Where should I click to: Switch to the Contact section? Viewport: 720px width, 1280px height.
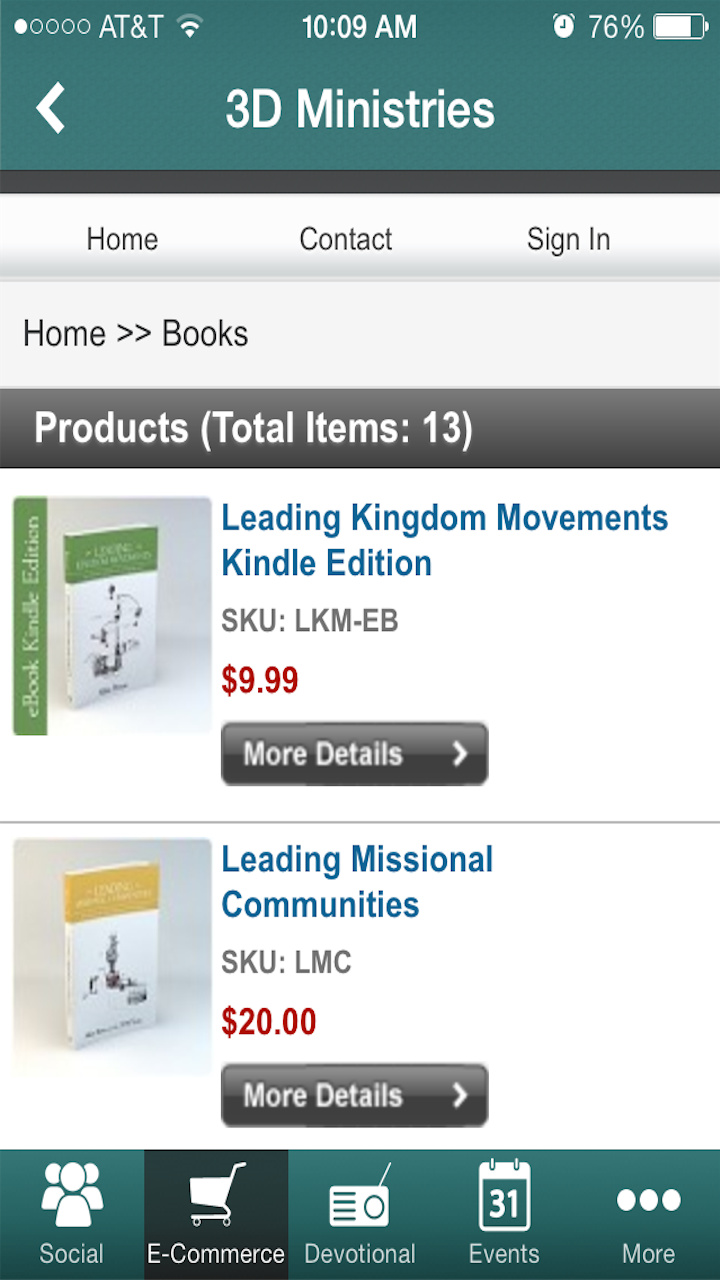(x=345, y=239)
